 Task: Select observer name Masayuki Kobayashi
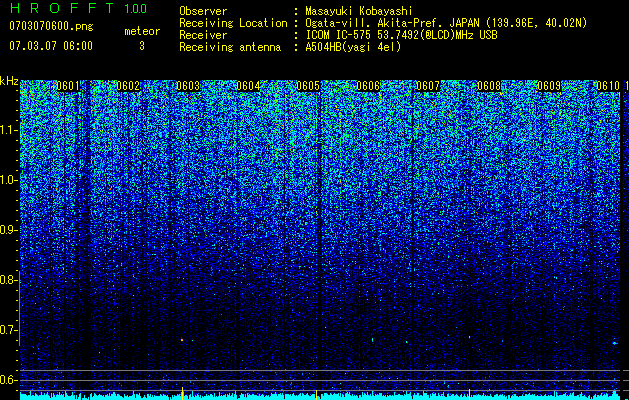click(x=359, y=11)
